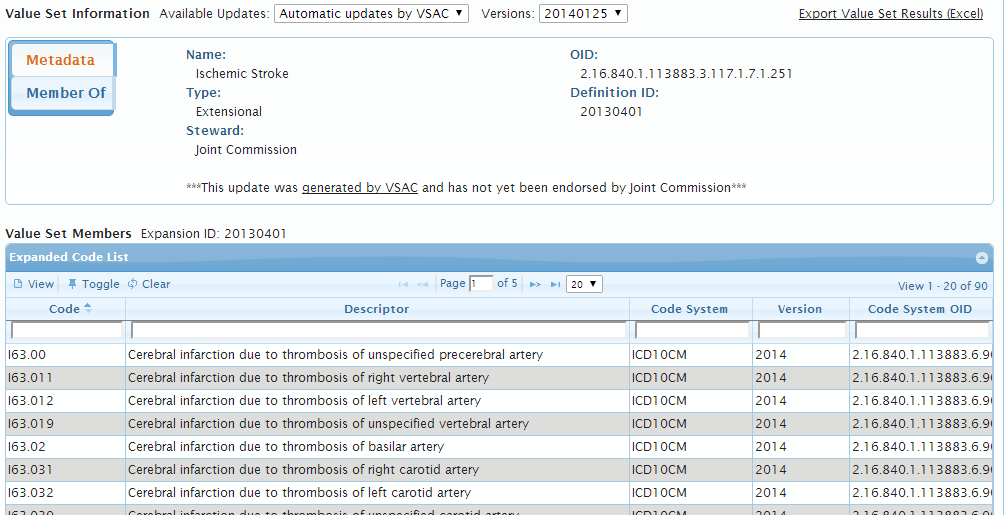Switch to the Metadata tab
This screenshot has width=1007, height=515.
[x=61, y=60]
